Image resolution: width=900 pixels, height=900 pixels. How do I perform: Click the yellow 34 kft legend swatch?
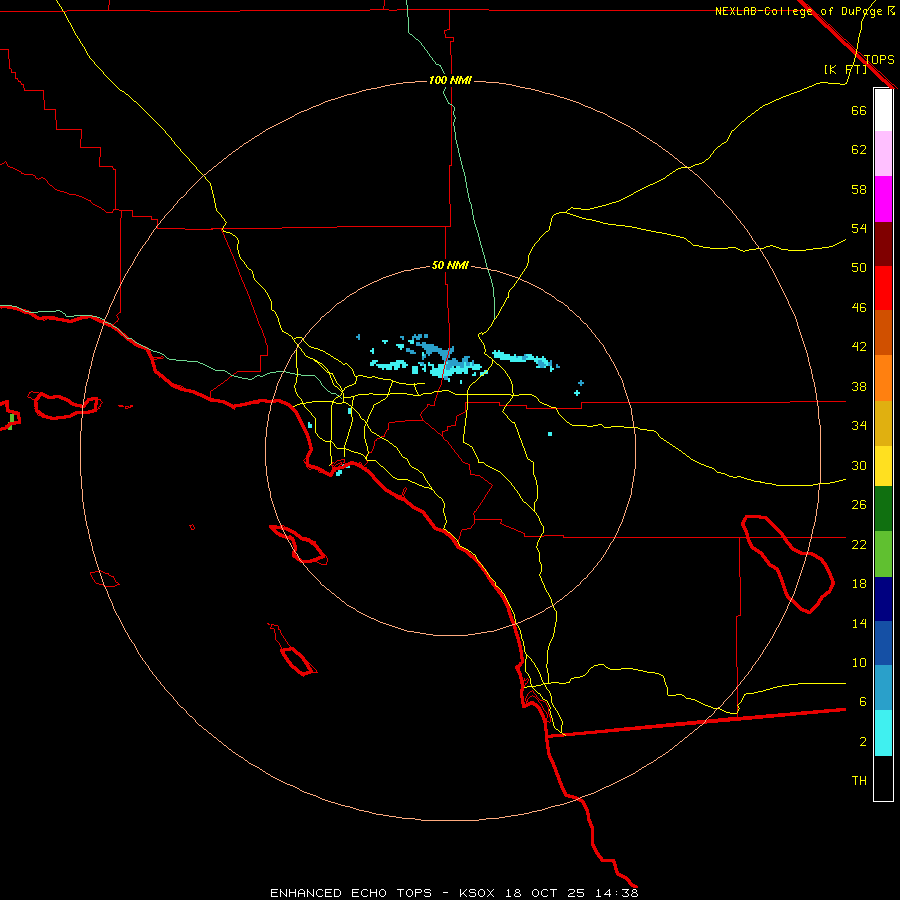click(x=883, y=466)
